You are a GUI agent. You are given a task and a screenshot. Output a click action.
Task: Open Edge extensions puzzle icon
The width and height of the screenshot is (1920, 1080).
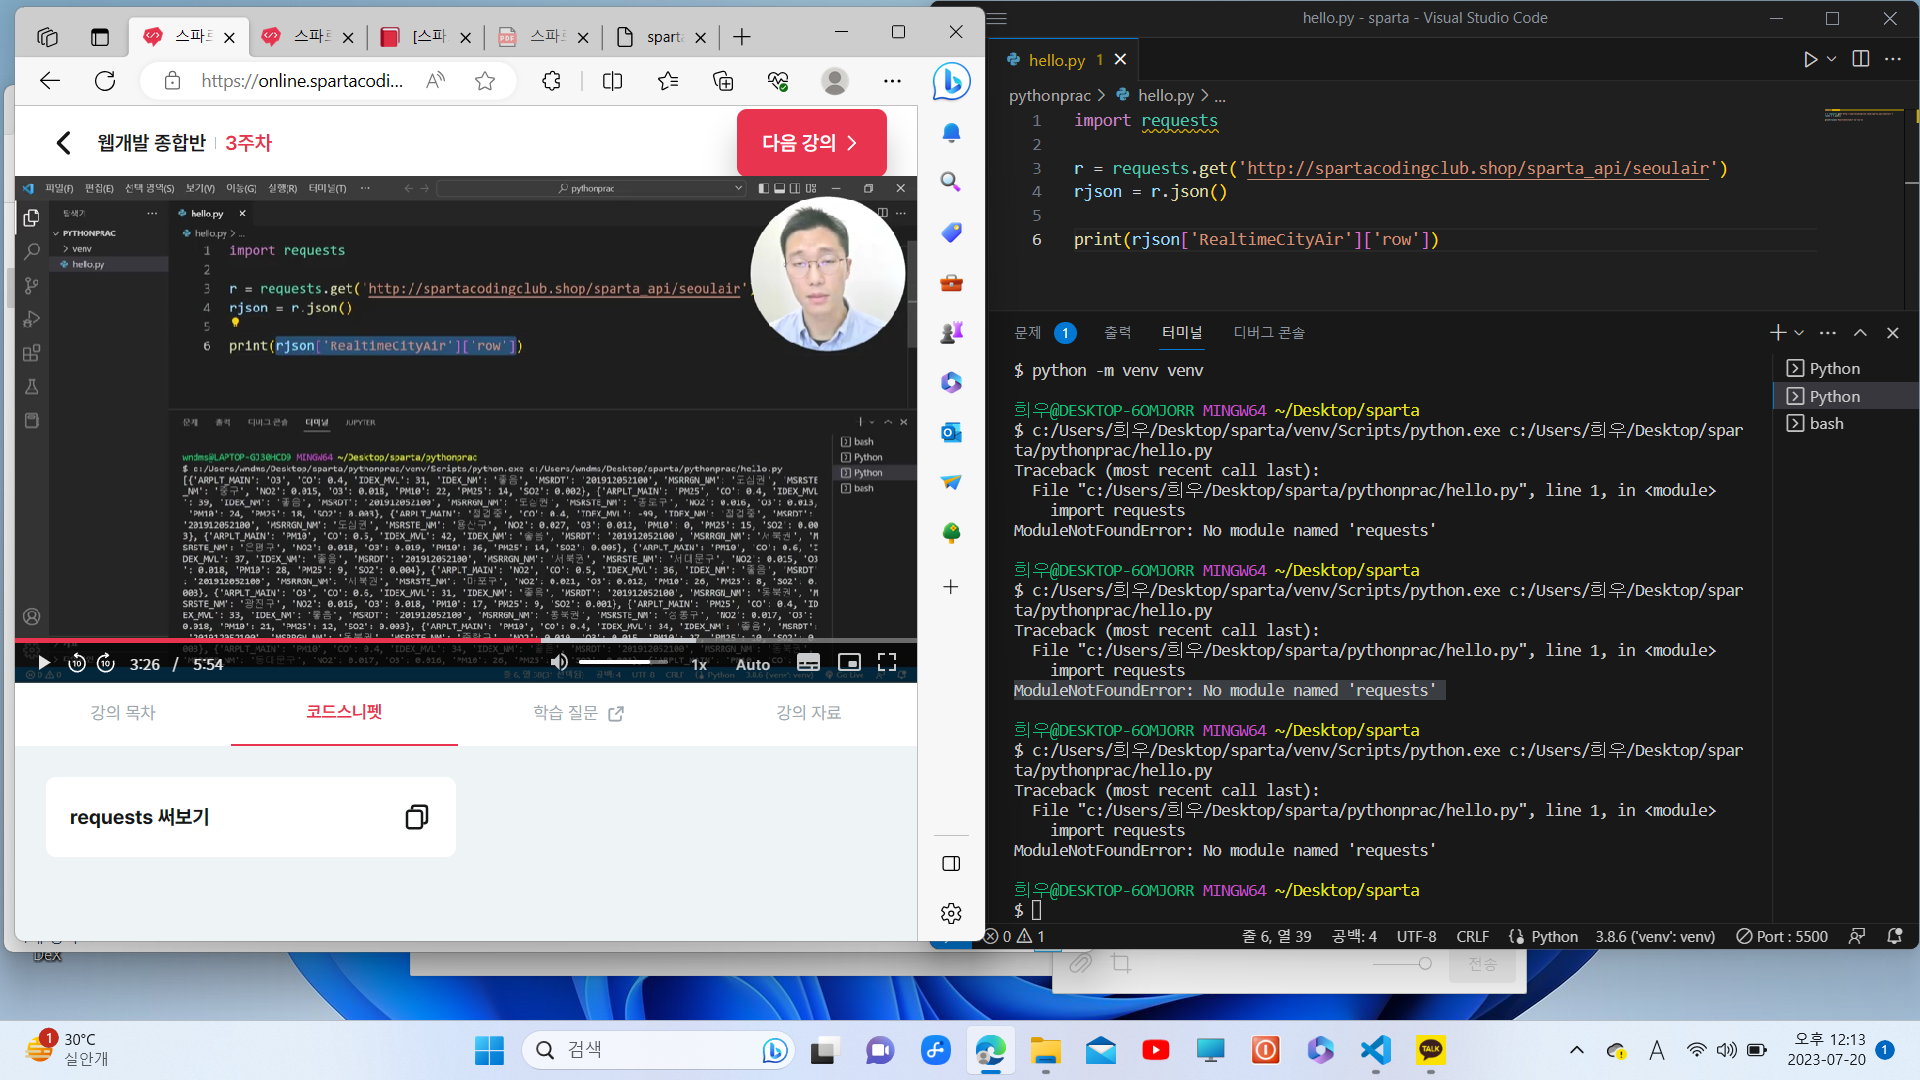pyautogui.click(x=551, y=81)
